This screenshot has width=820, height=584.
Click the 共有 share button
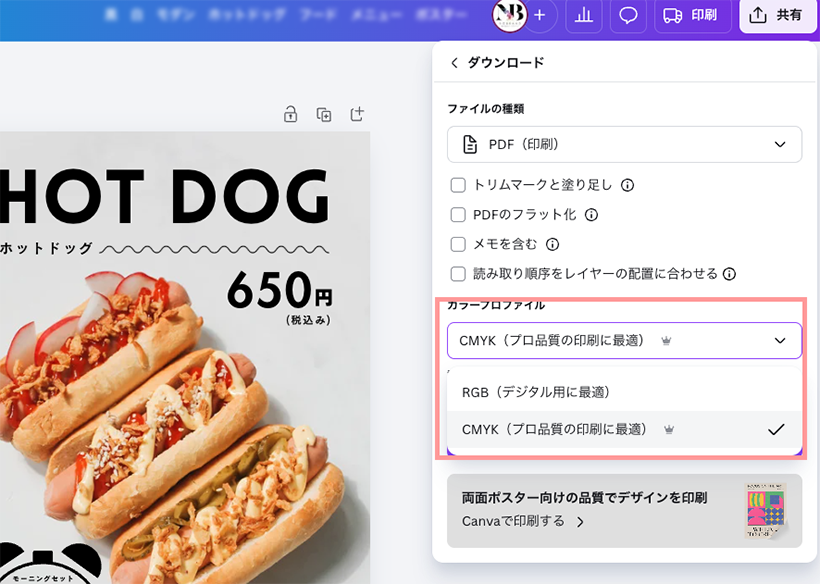click(778, 16)
